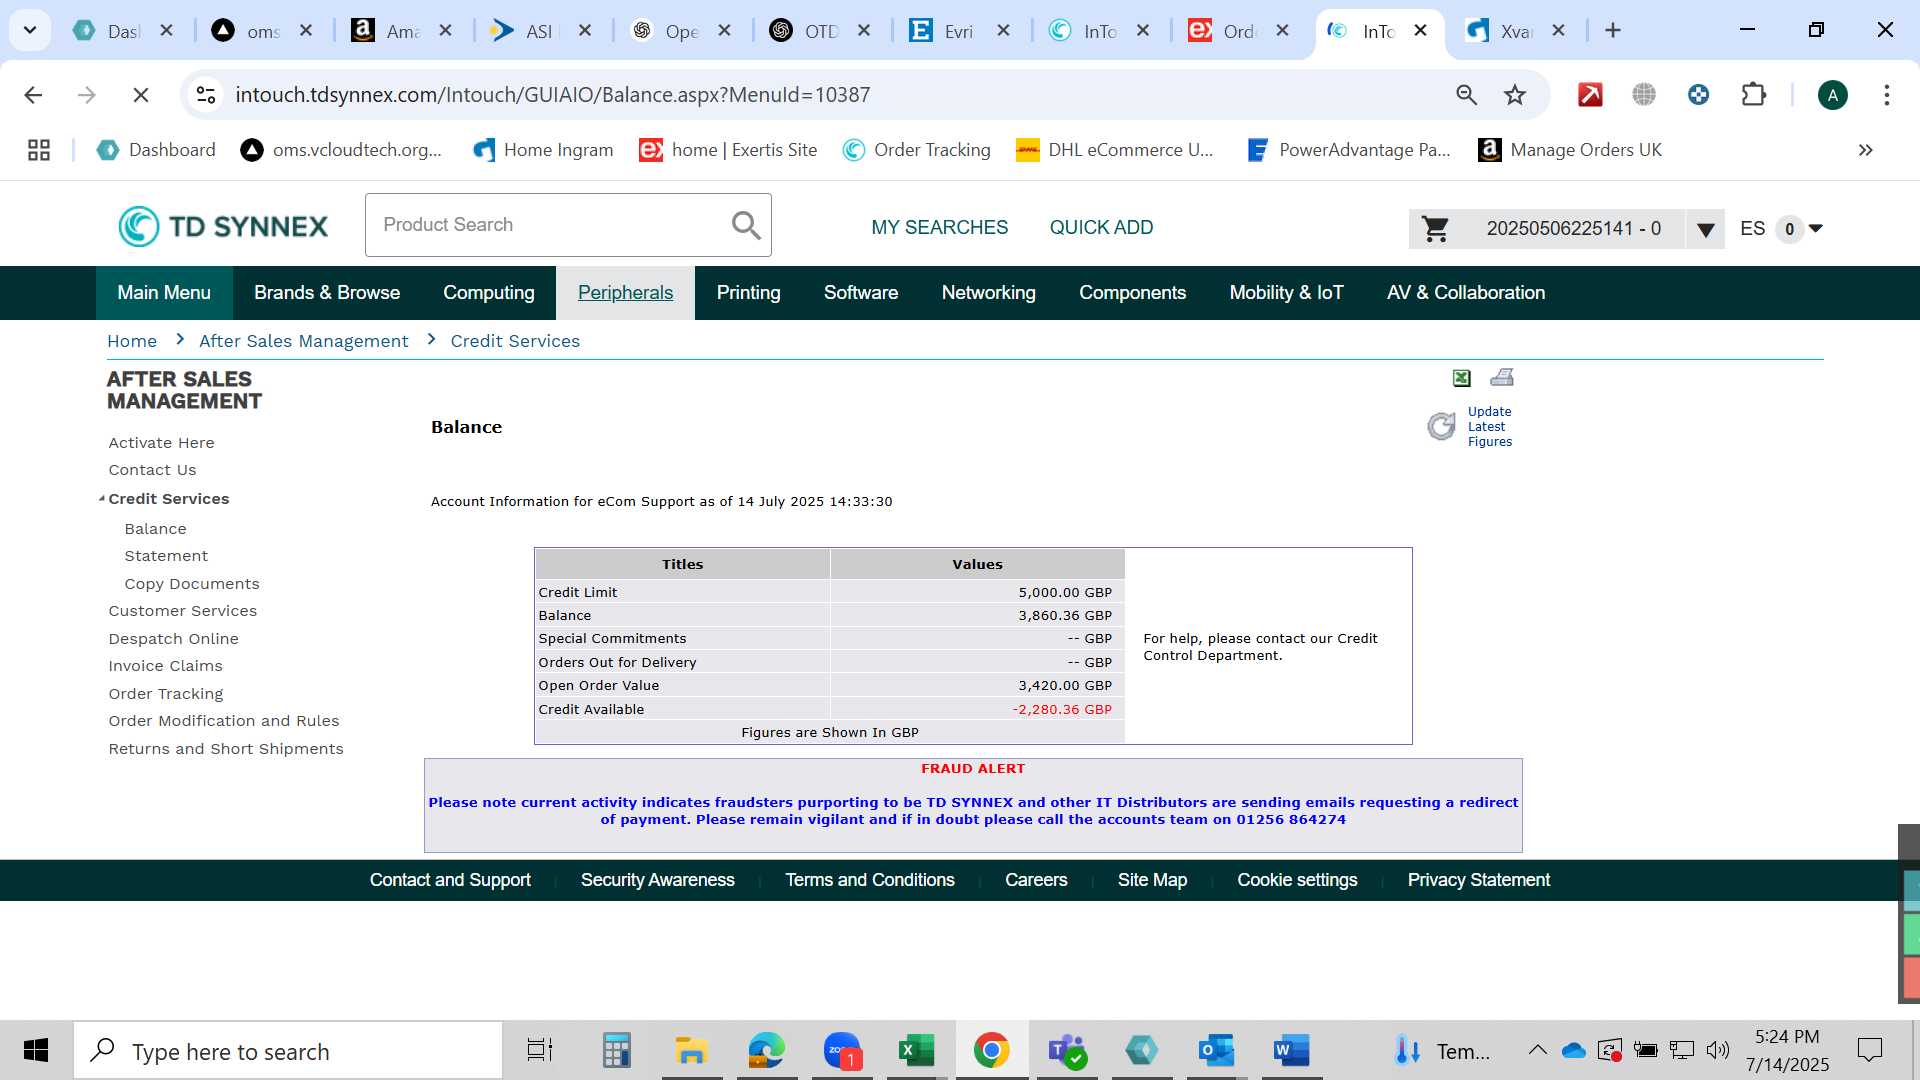This screenshot has width=1920, height=1080.
Task: Expand the ES 0 dropdown arrow
Action: [x=1816, y=229]
